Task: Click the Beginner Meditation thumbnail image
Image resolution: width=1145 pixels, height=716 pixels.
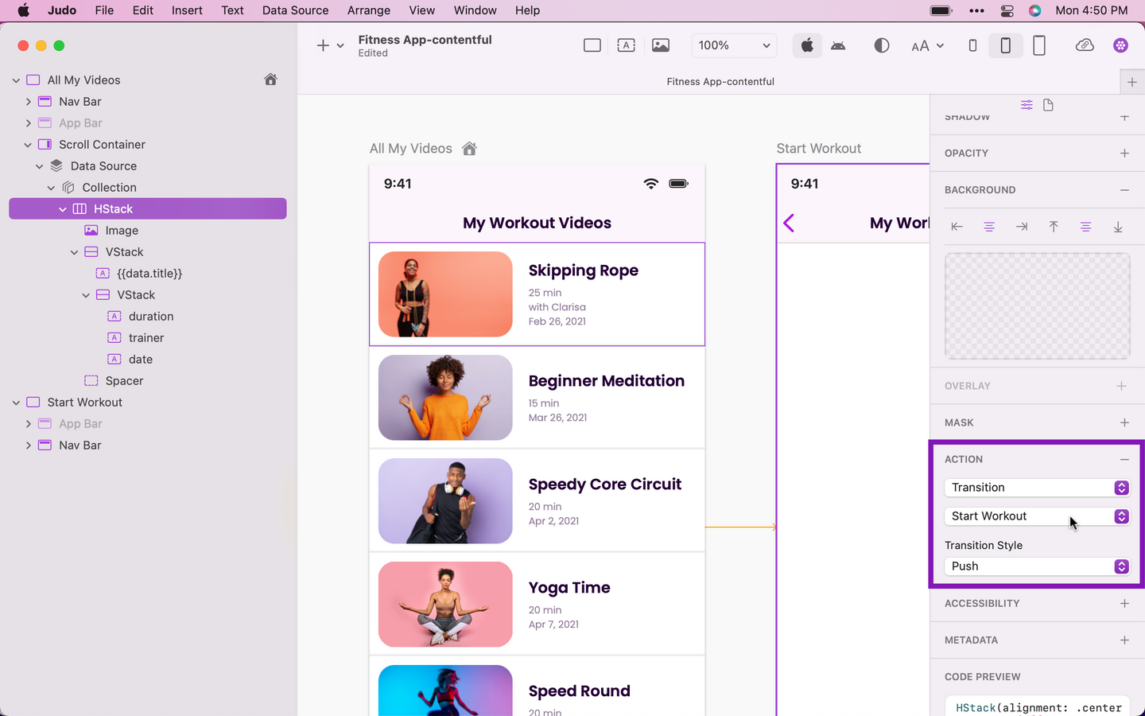Action: click(x=445, y=398)
